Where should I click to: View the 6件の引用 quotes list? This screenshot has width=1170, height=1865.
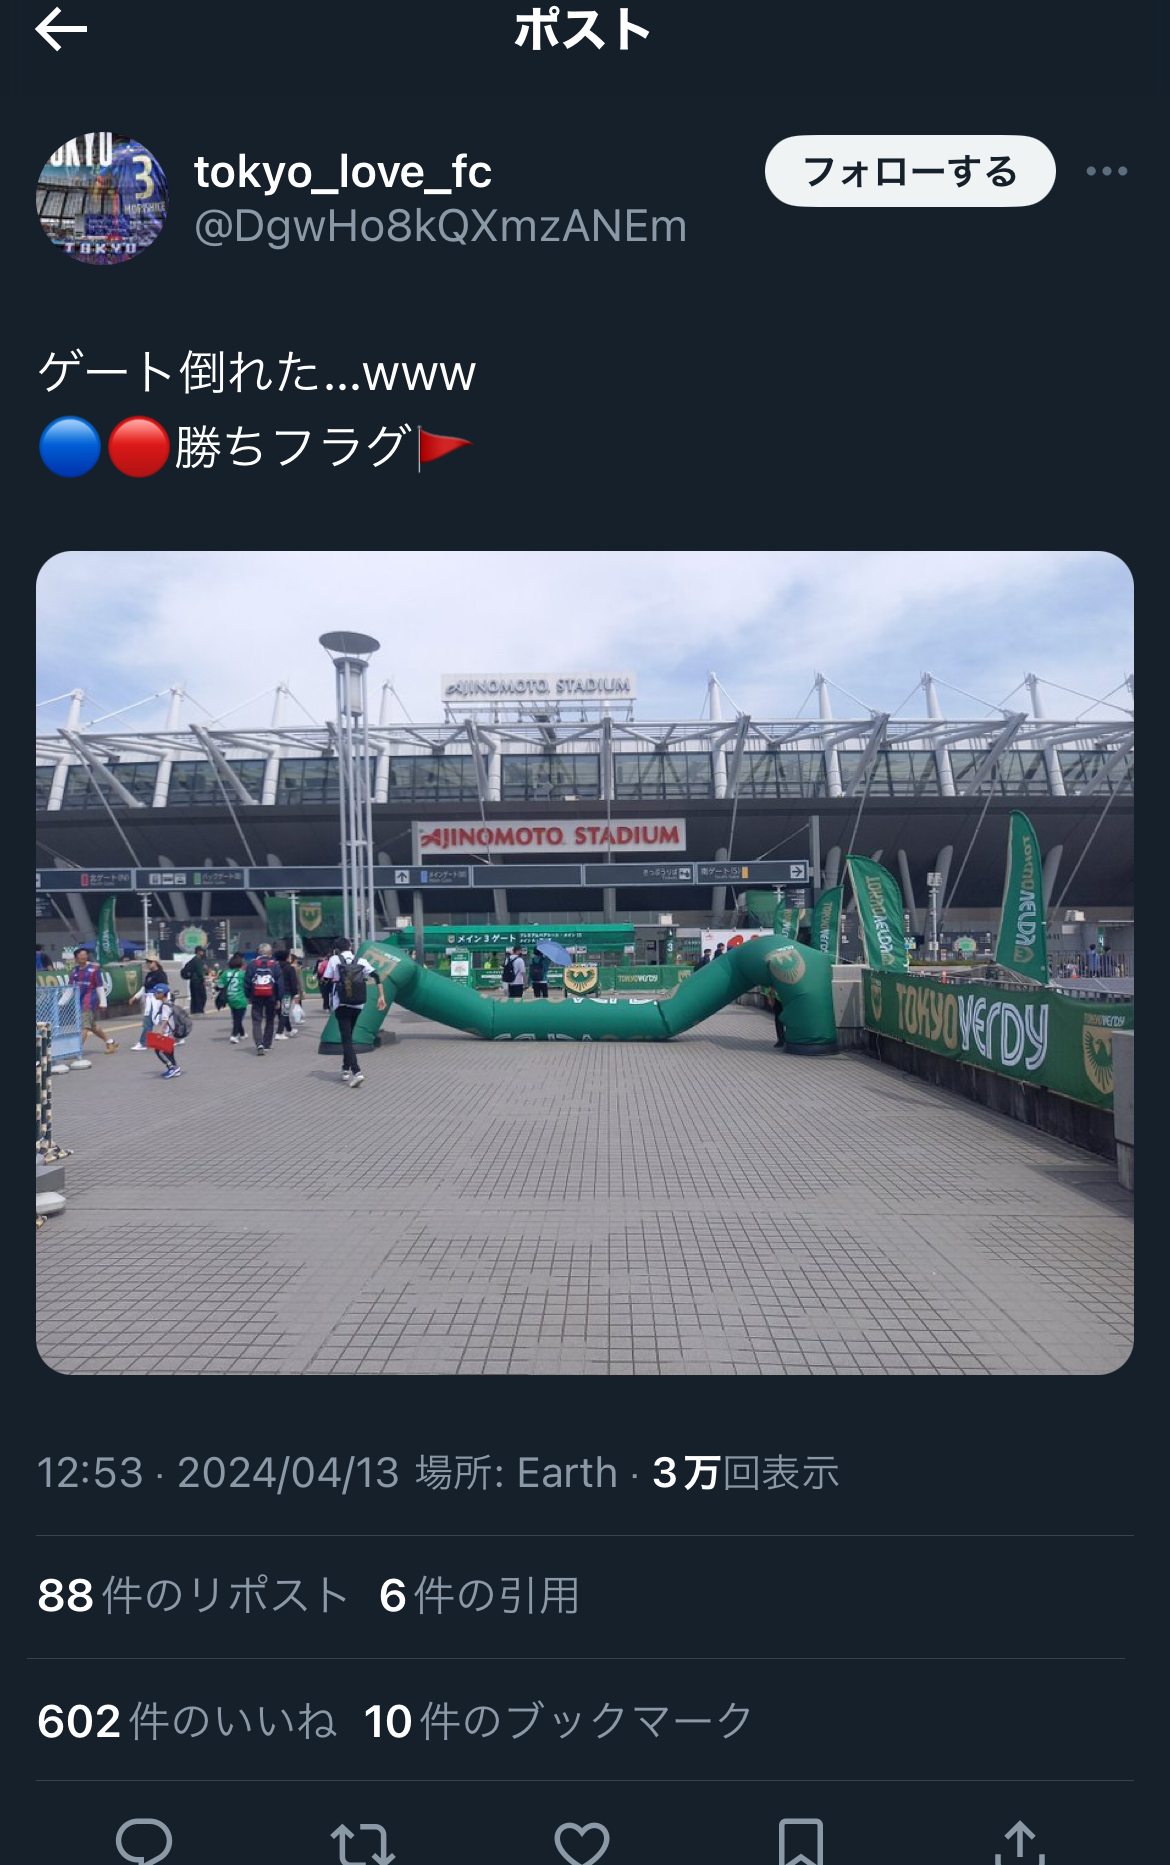479,1595
